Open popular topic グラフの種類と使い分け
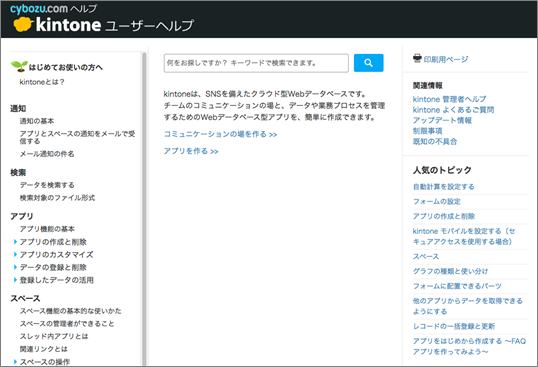 pyautogui.click(x=451, y=271)
